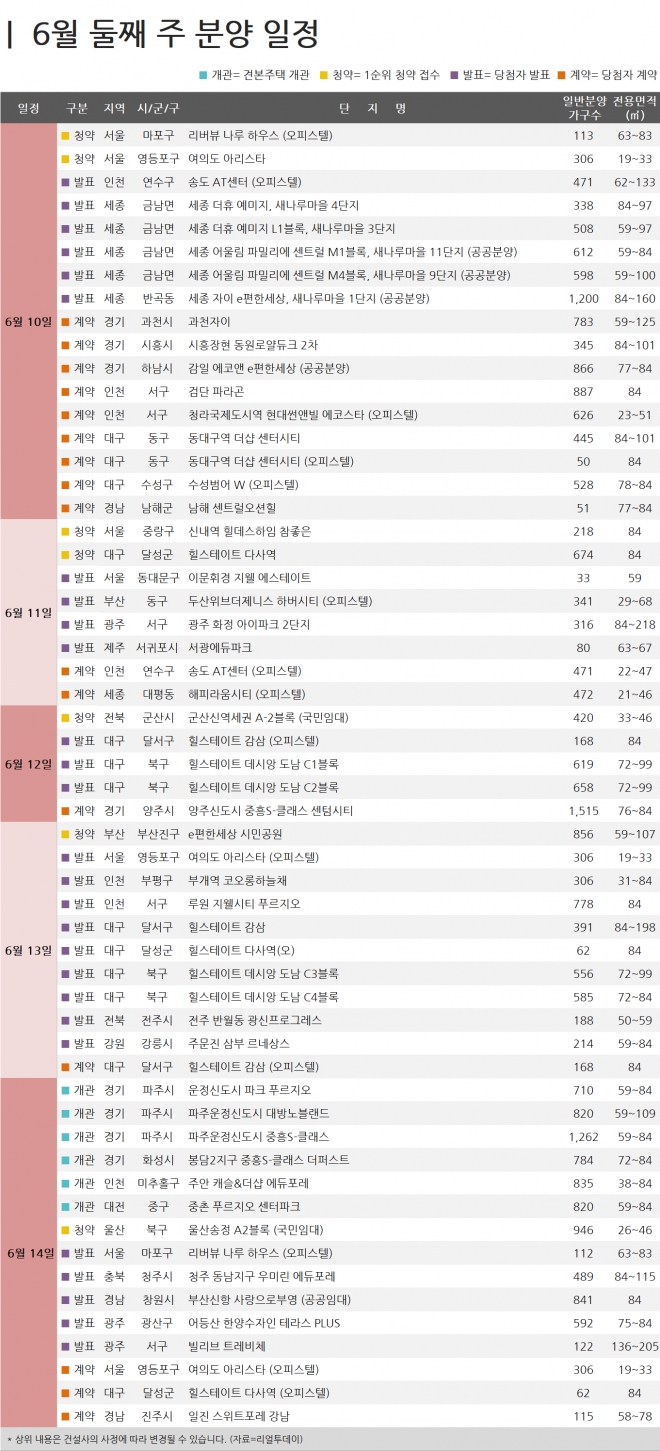The image size is (660, 1451).
Task: Select '청라국제도시역 현대썬앤빌 에코스타 (오피스텔)'
Action: point(303,414)
